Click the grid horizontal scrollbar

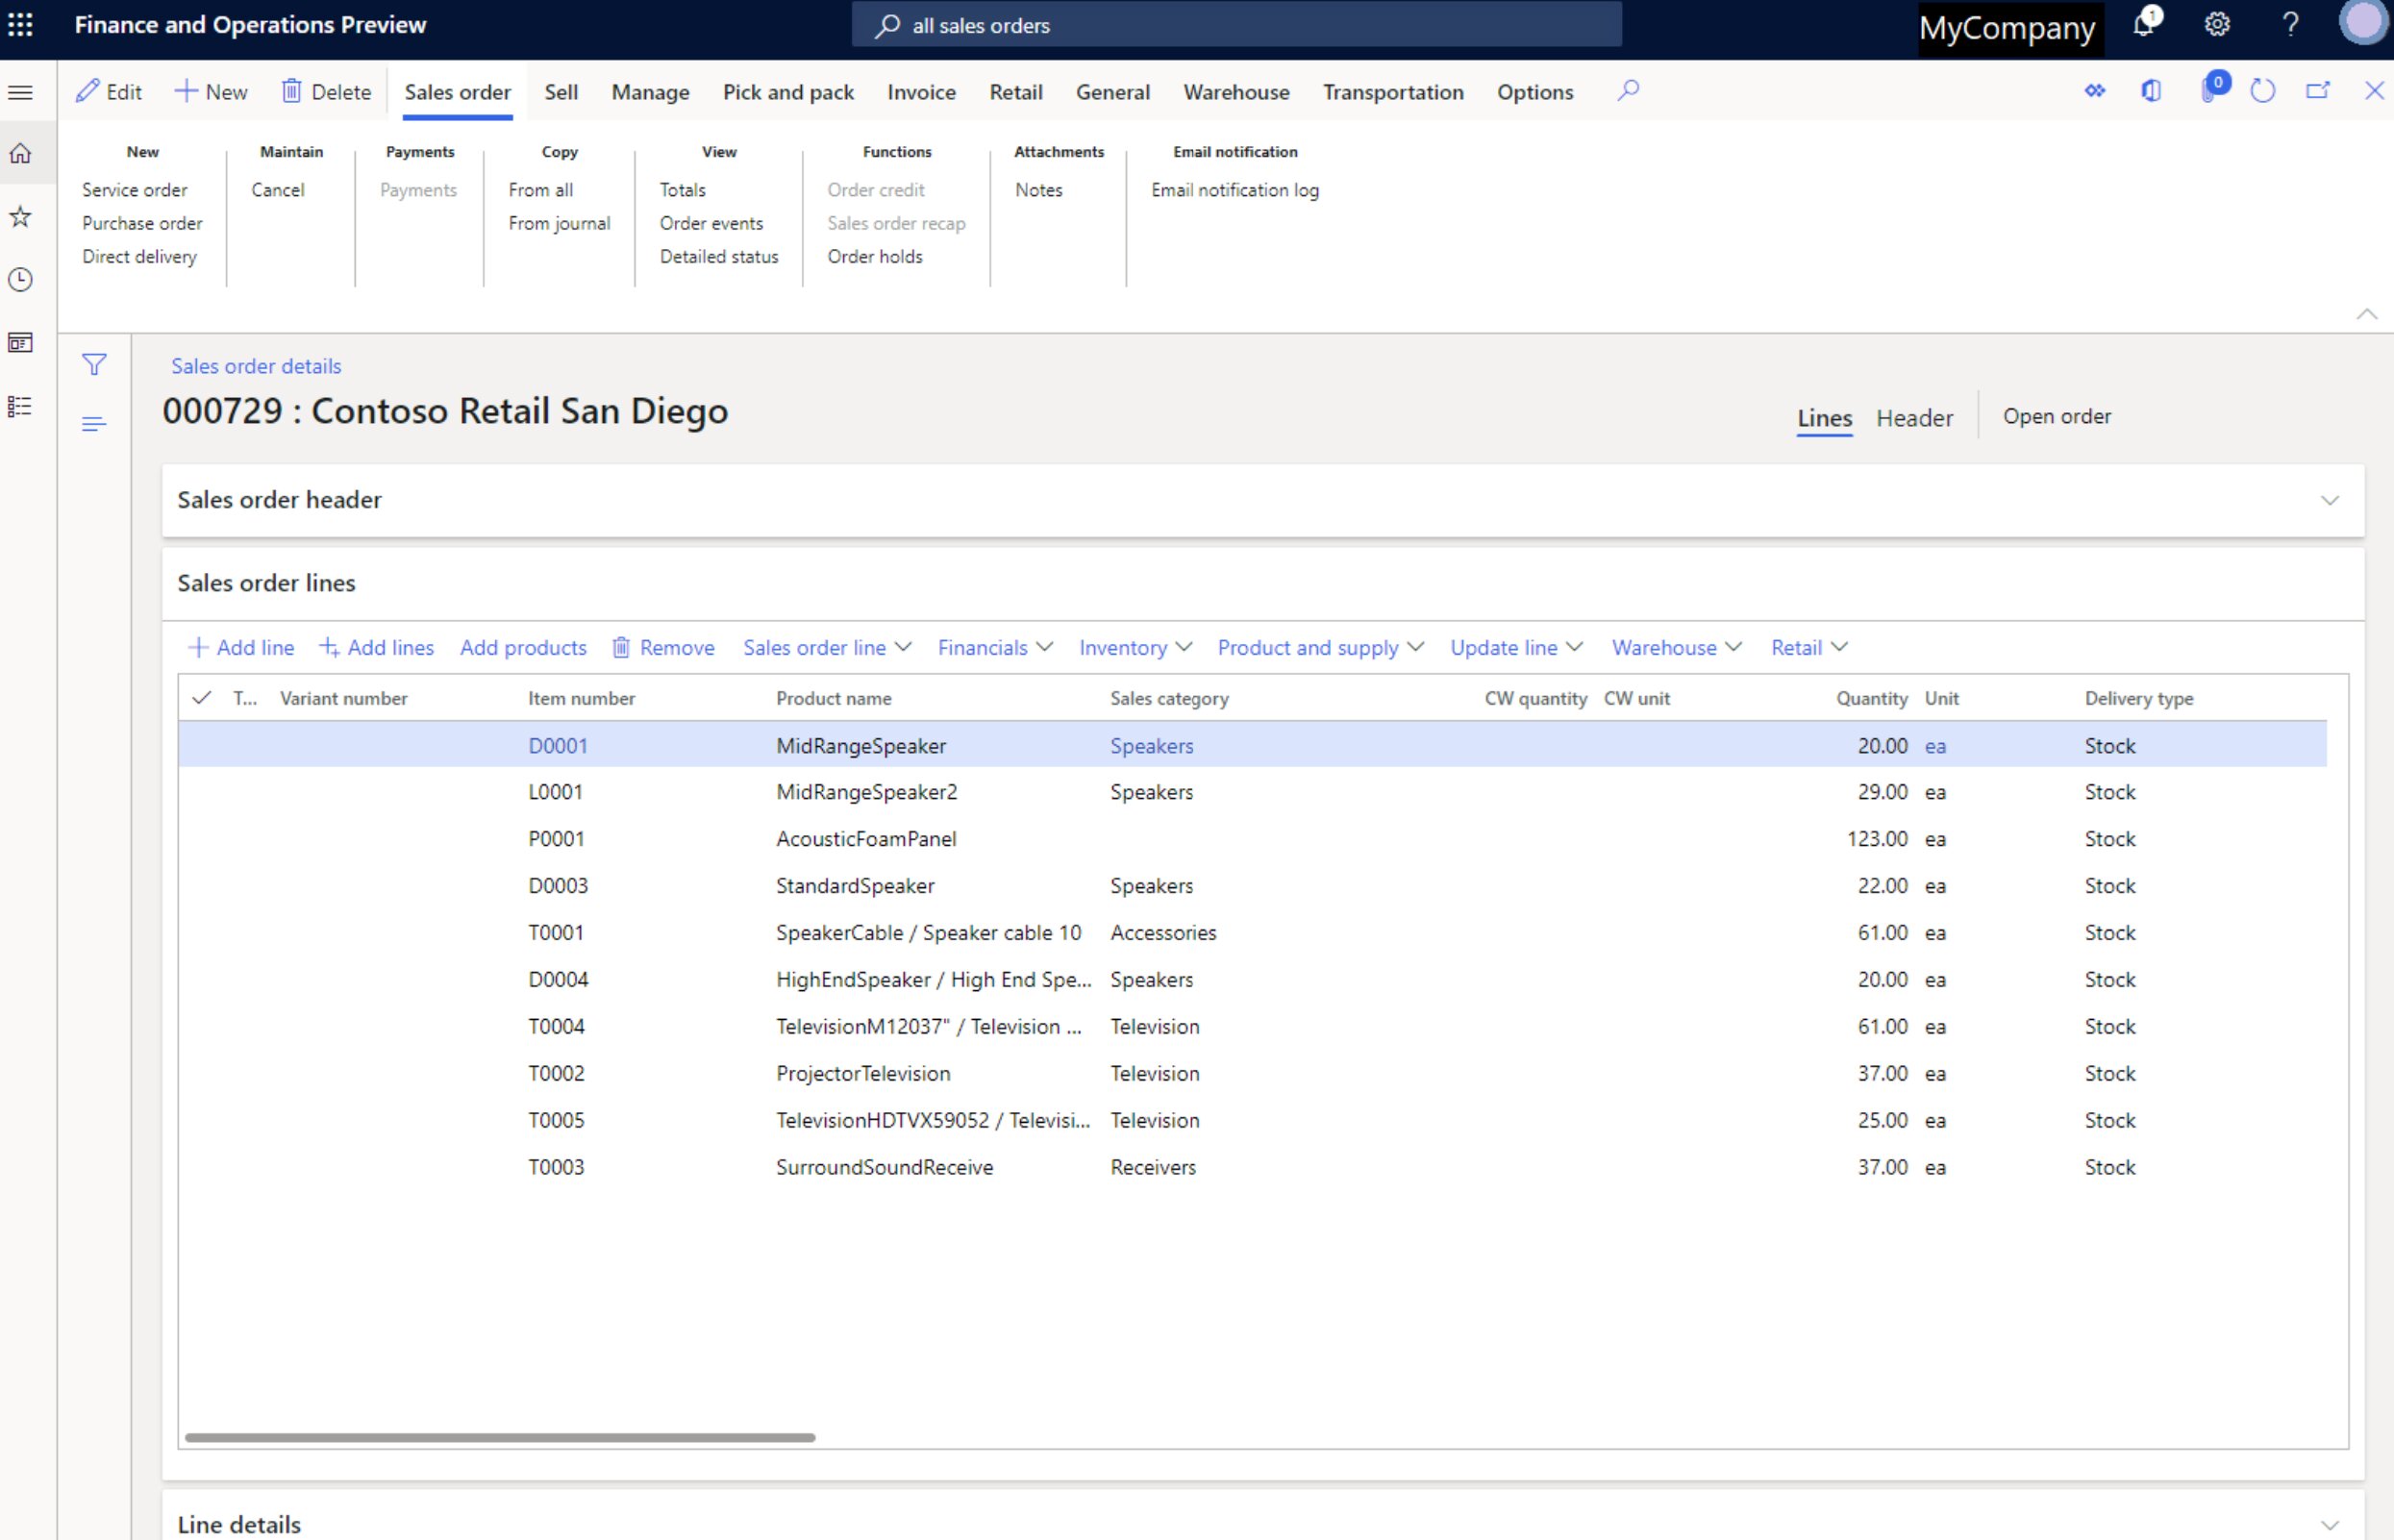[x=500, y=1437]
